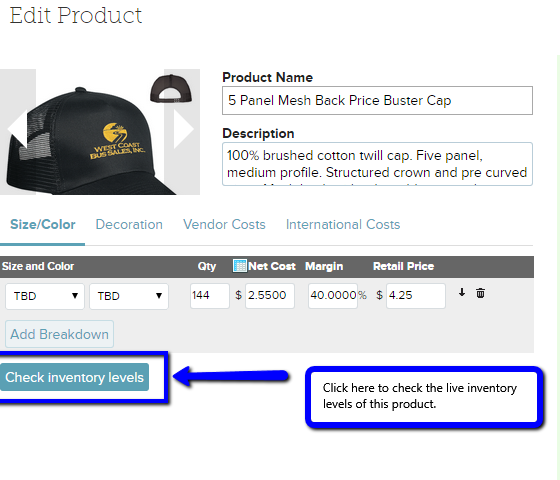The width and height of the screenshot is (560, 480).
Task: Click the down arrow icon in row
Action: 462,292
